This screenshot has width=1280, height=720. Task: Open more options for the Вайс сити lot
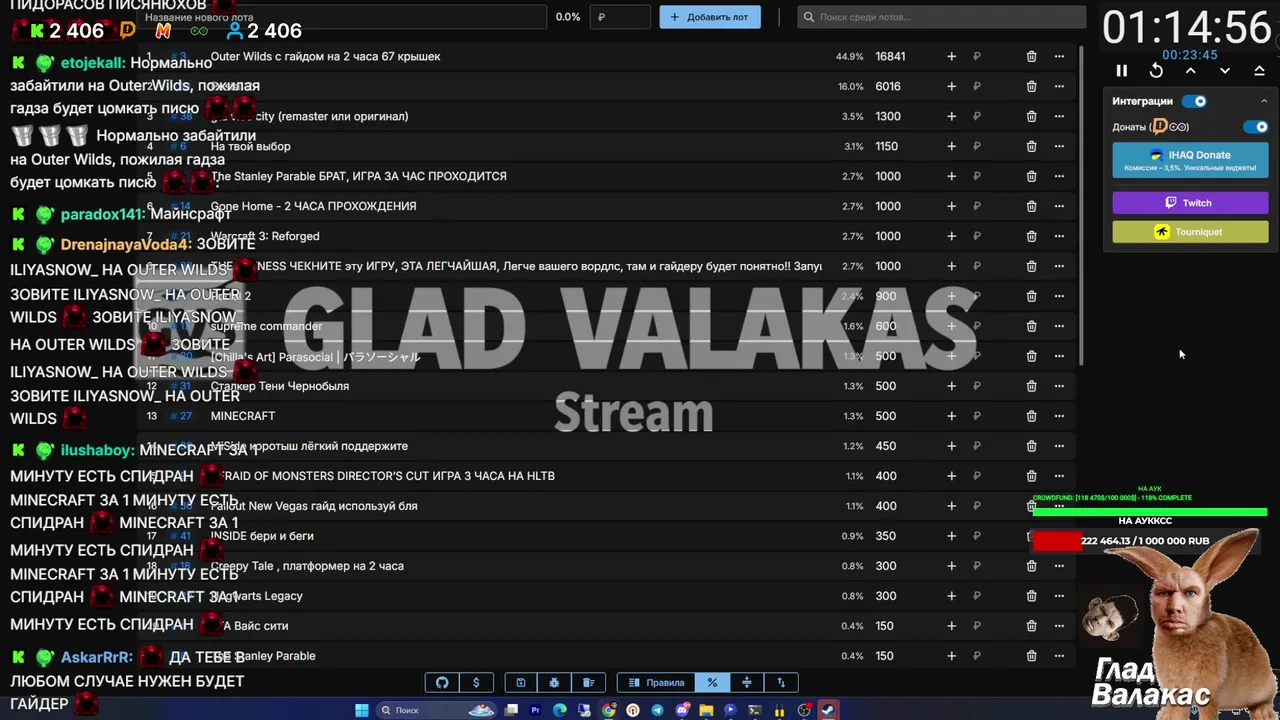pos(1059,627)
